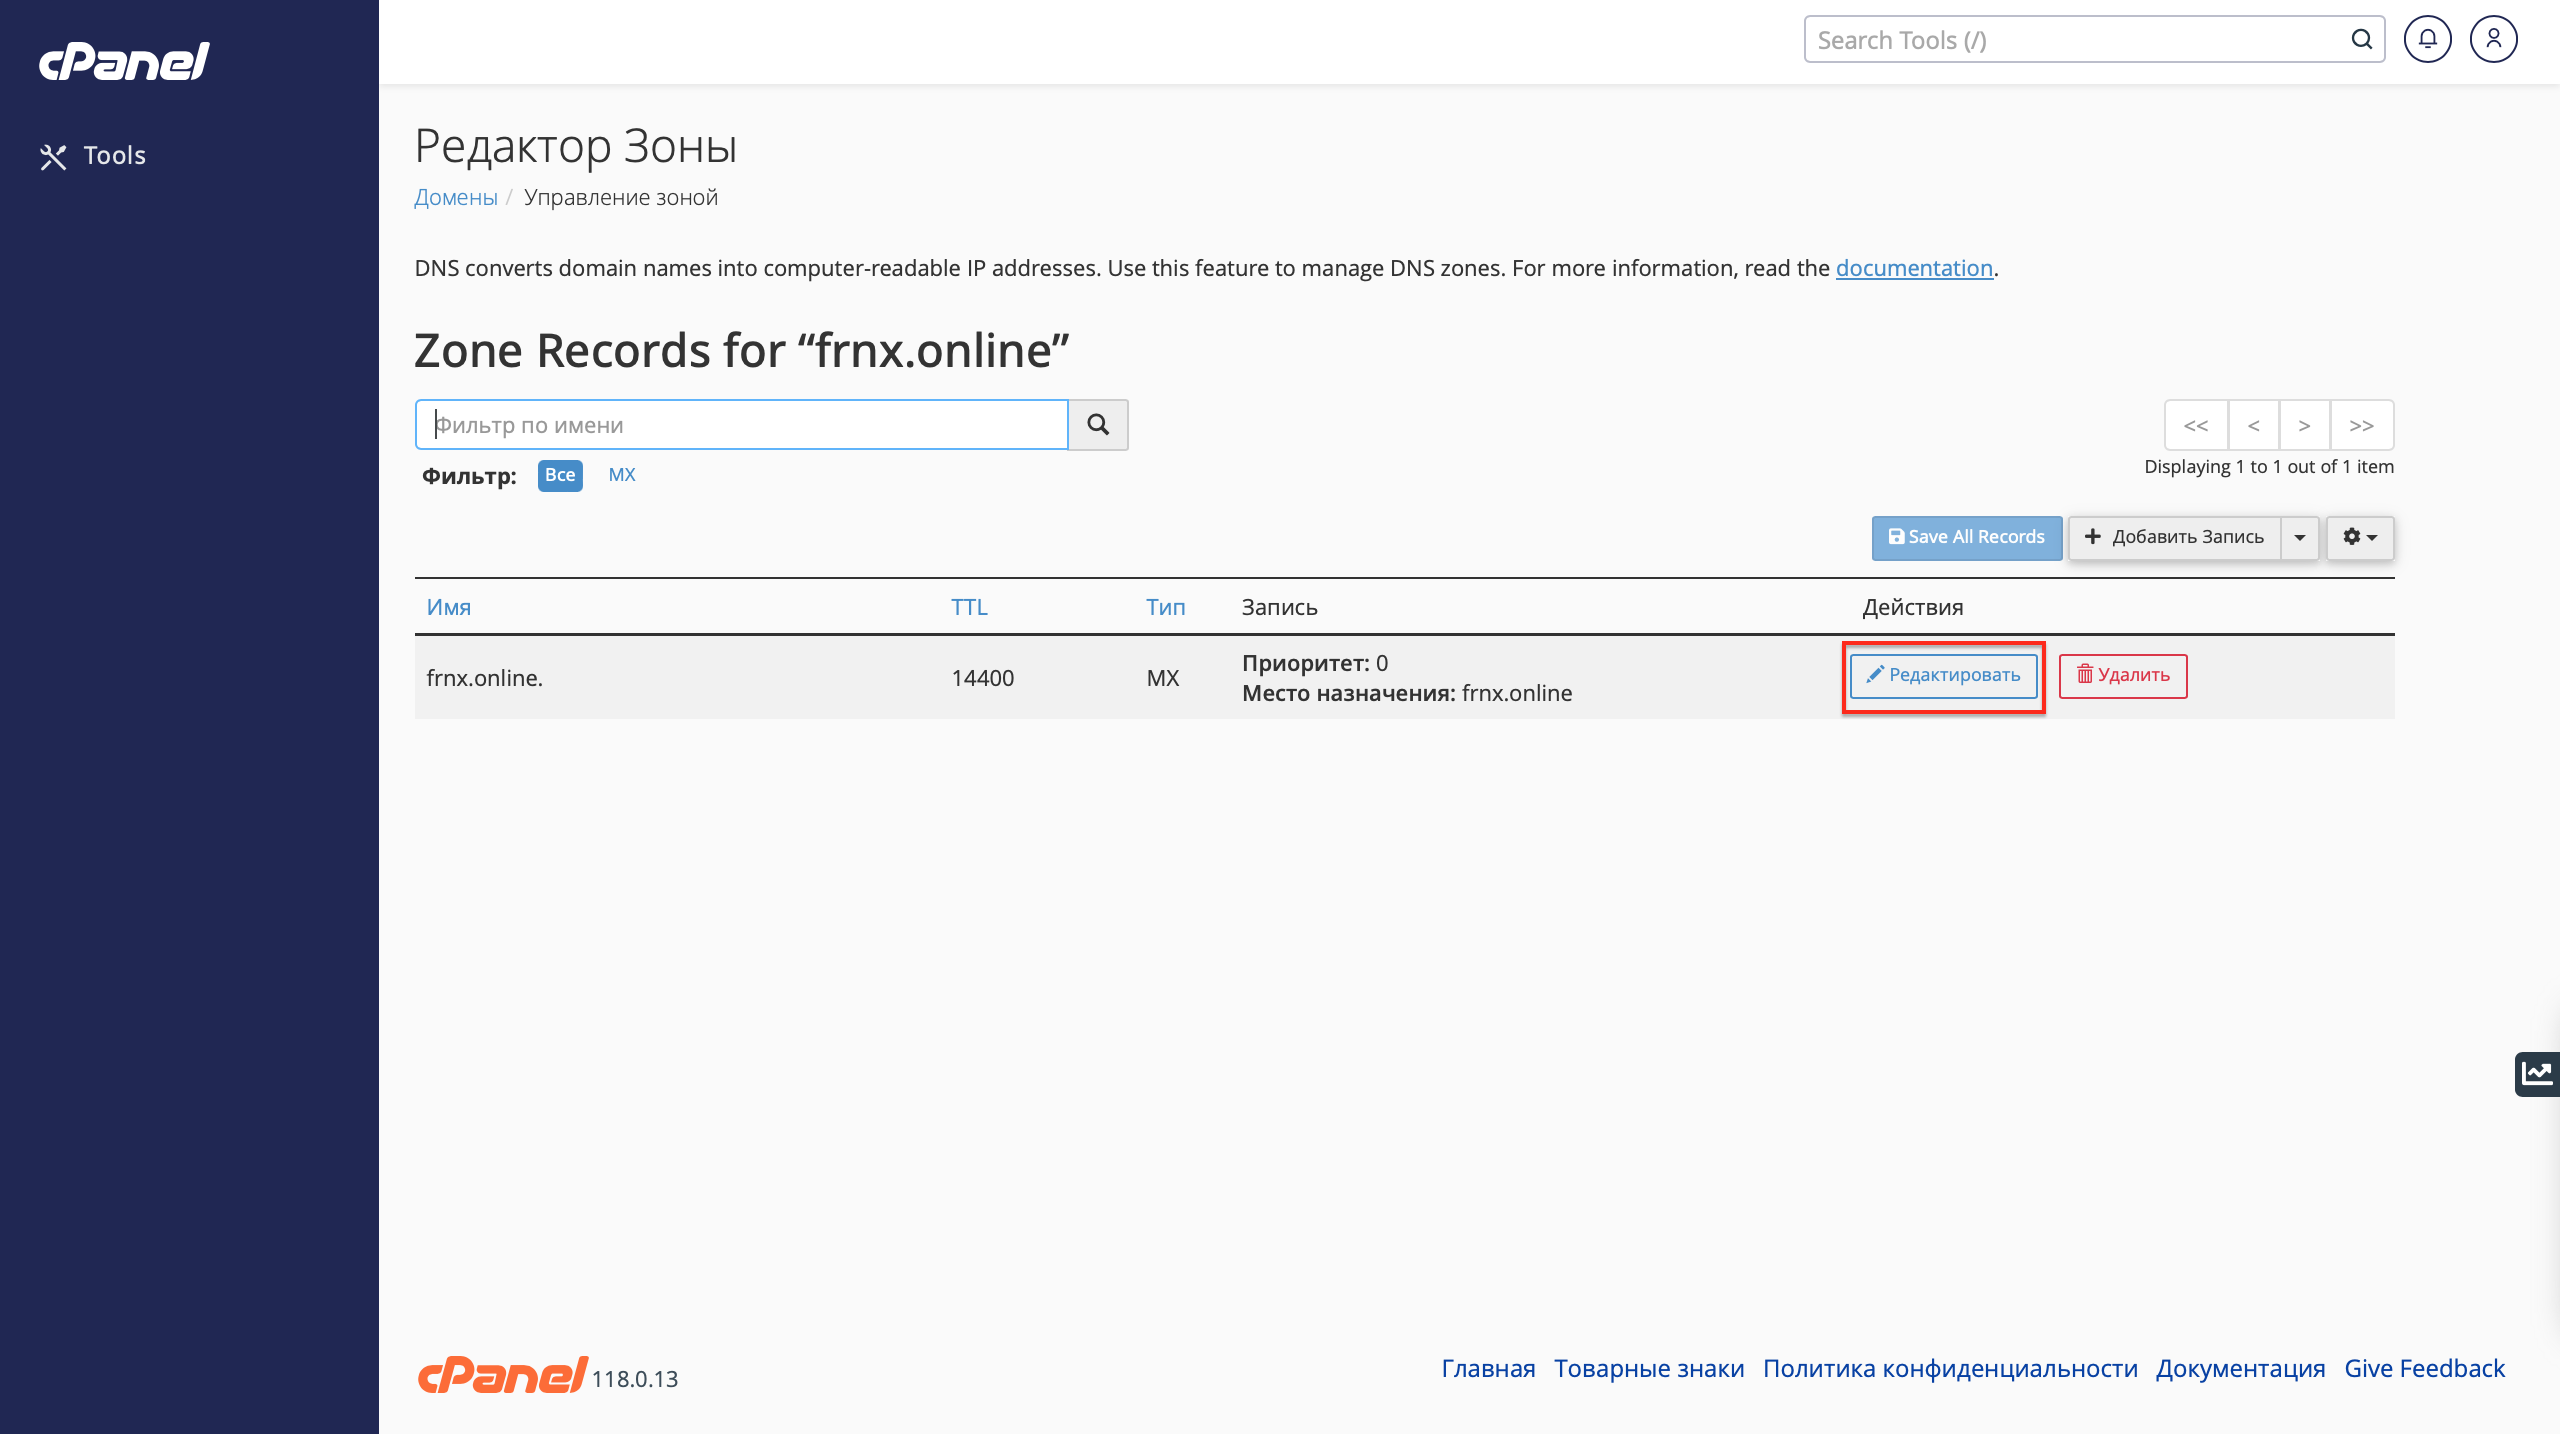2560x1434 pixels.
Task: Open Tools in the sidebar
Action: (93, 156)
